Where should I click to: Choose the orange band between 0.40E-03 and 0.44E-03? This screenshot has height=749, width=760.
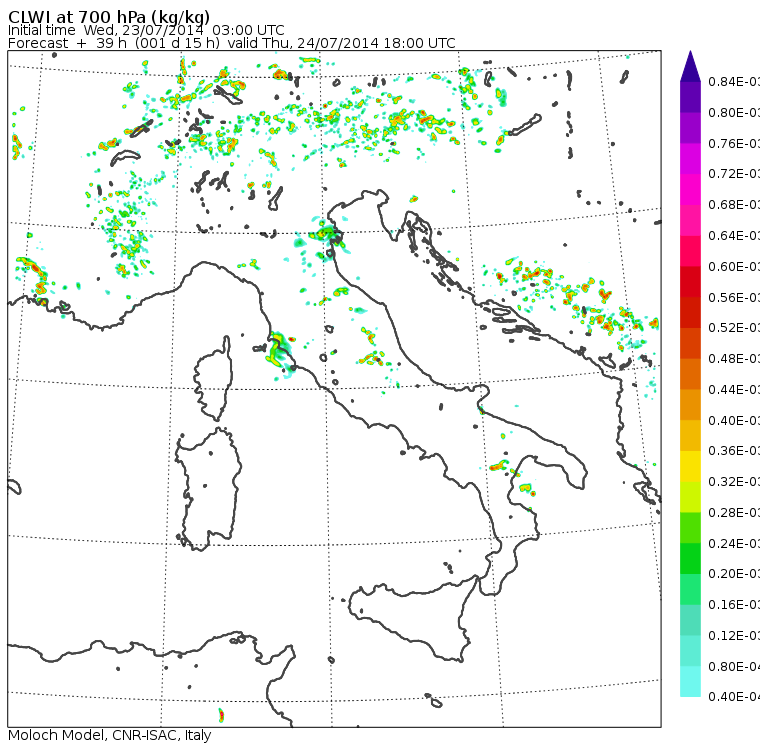(x=690, y=405)
